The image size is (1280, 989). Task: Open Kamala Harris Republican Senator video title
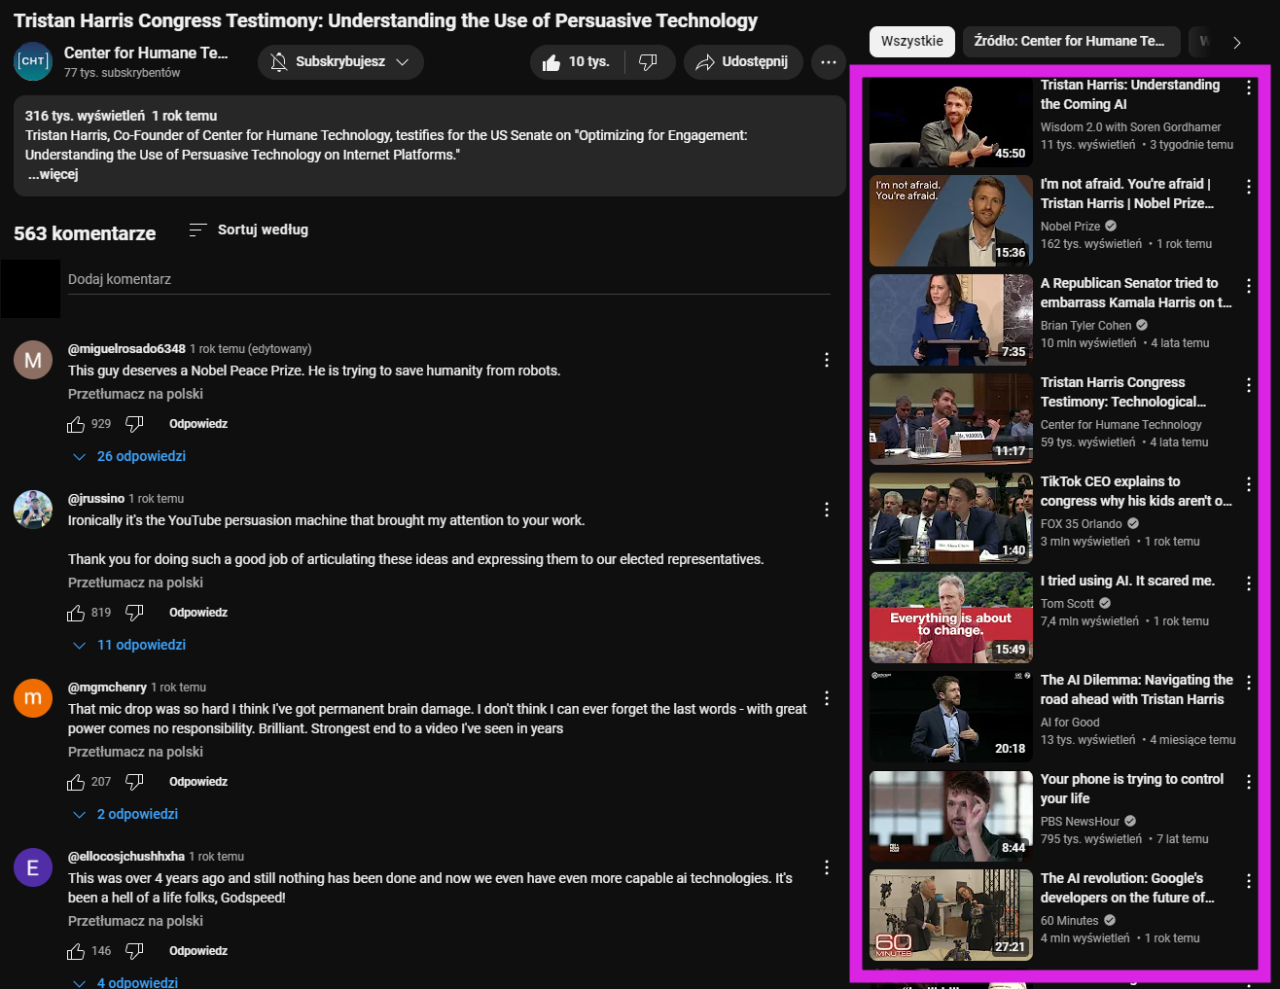(1136, 292)
